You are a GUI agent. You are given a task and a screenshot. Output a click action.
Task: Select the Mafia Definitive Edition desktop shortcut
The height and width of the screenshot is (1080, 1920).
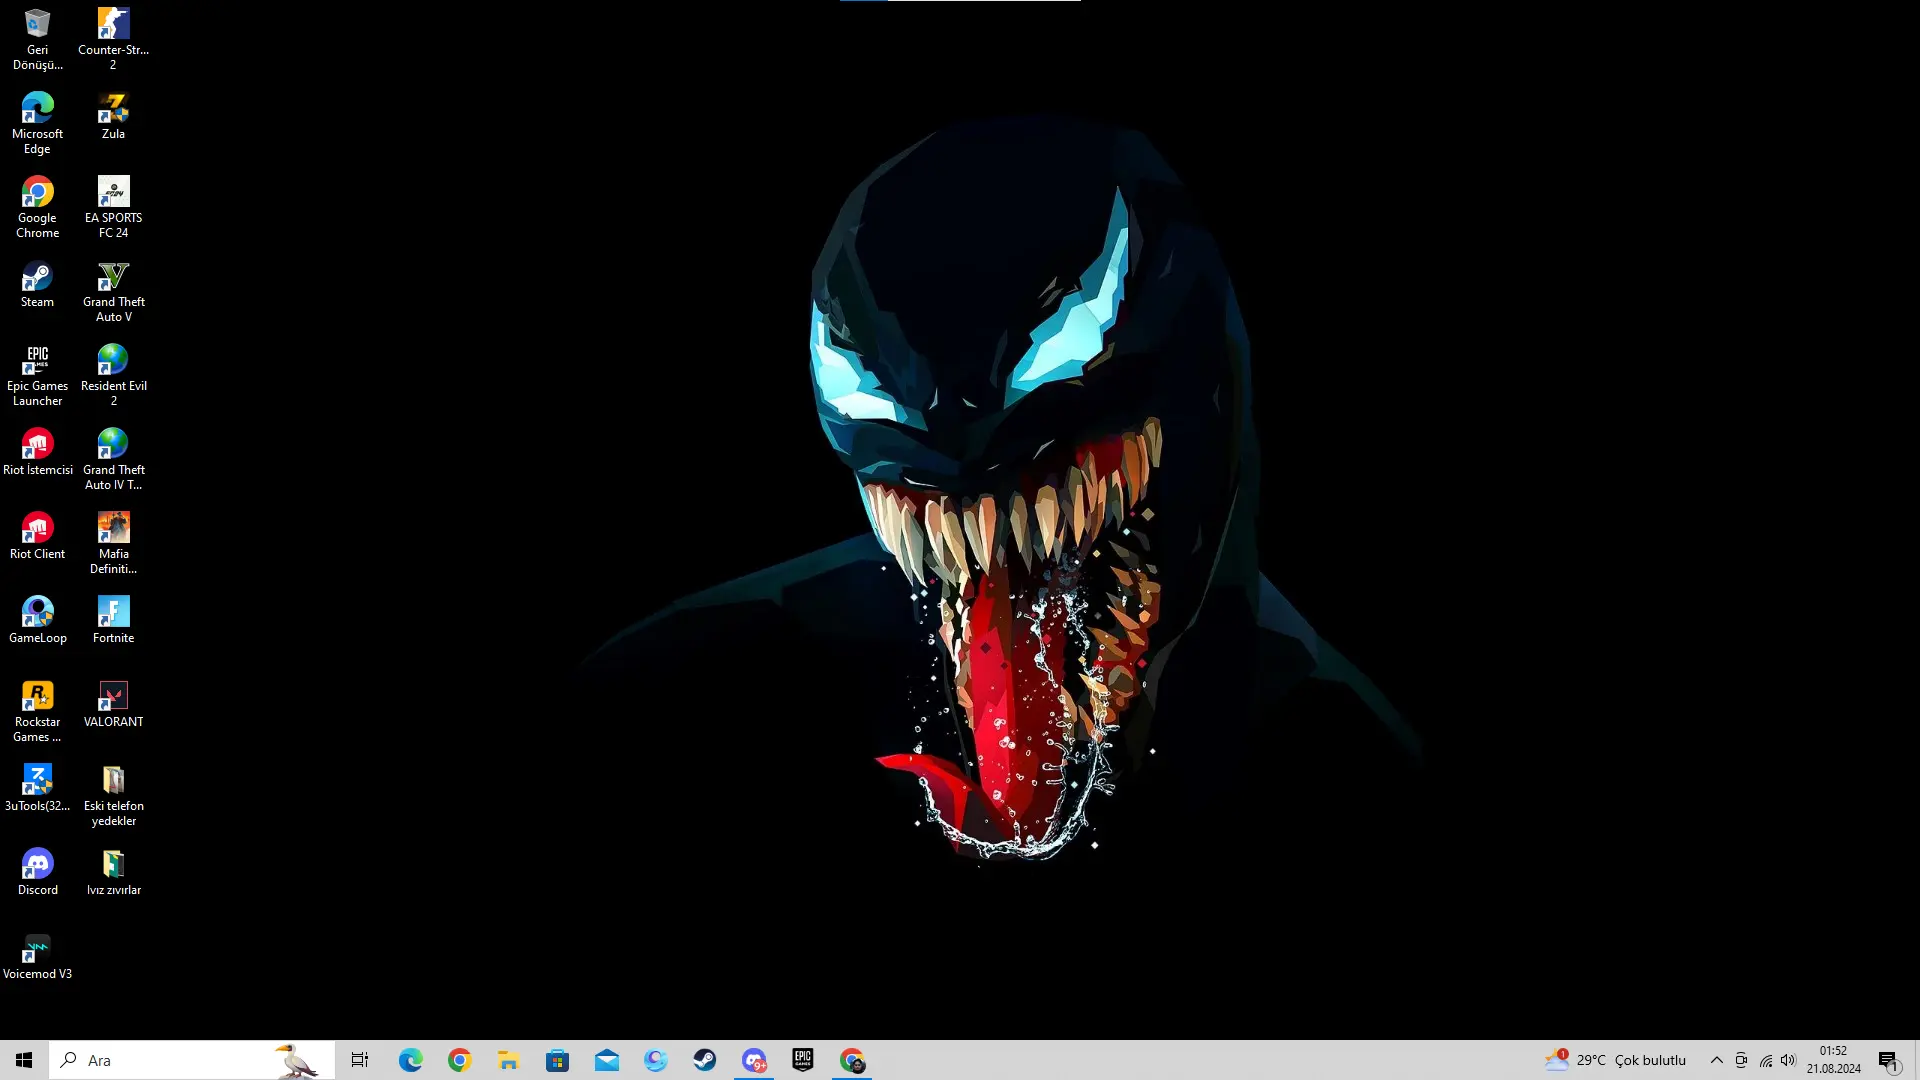point(113,543)
